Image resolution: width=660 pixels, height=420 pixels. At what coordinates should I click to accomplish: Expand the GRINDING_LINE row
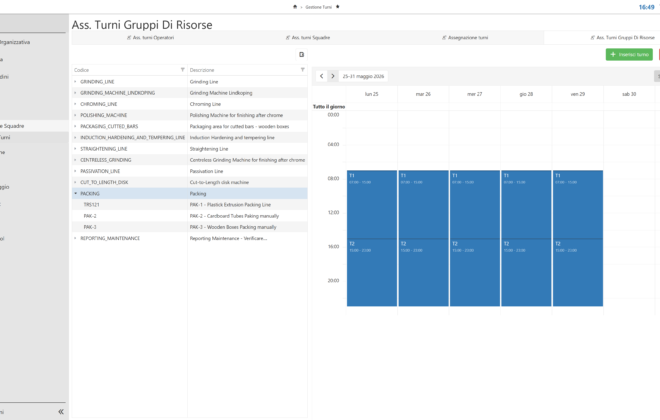click(75, 82)
